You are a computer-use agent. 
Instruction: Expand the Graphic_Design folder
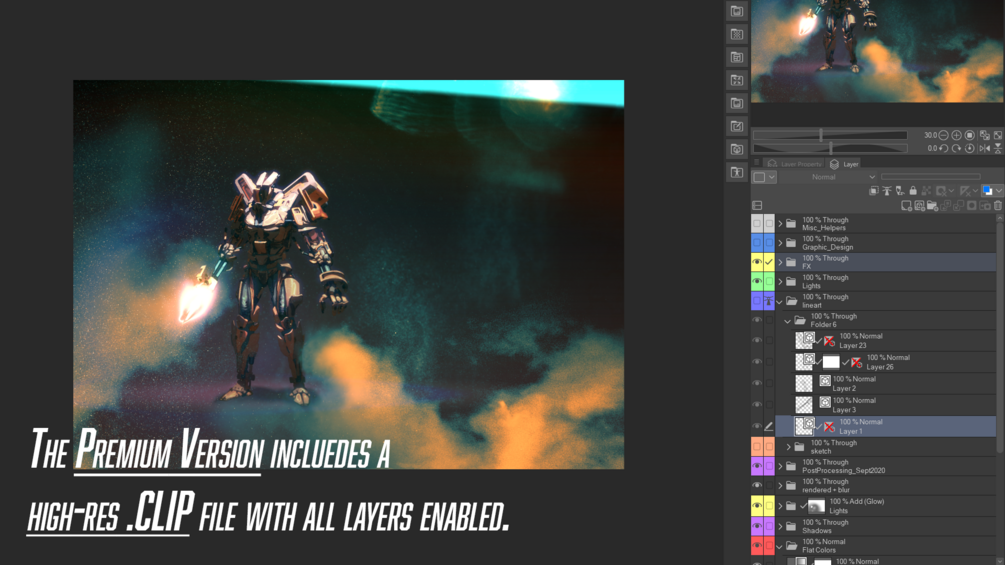click(780, 243)
